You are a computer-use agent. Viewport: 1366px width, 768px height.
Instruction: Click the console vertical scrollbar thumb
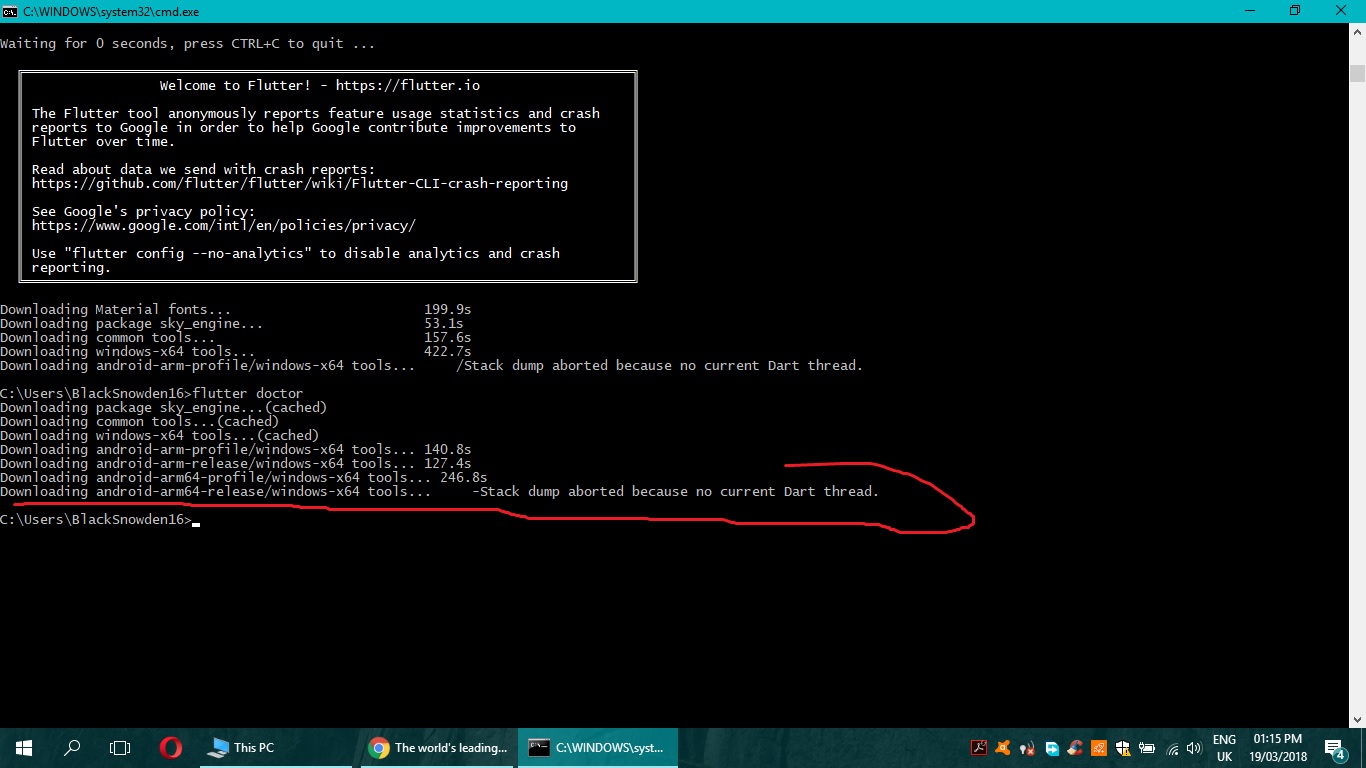[x=1357, y=73]
